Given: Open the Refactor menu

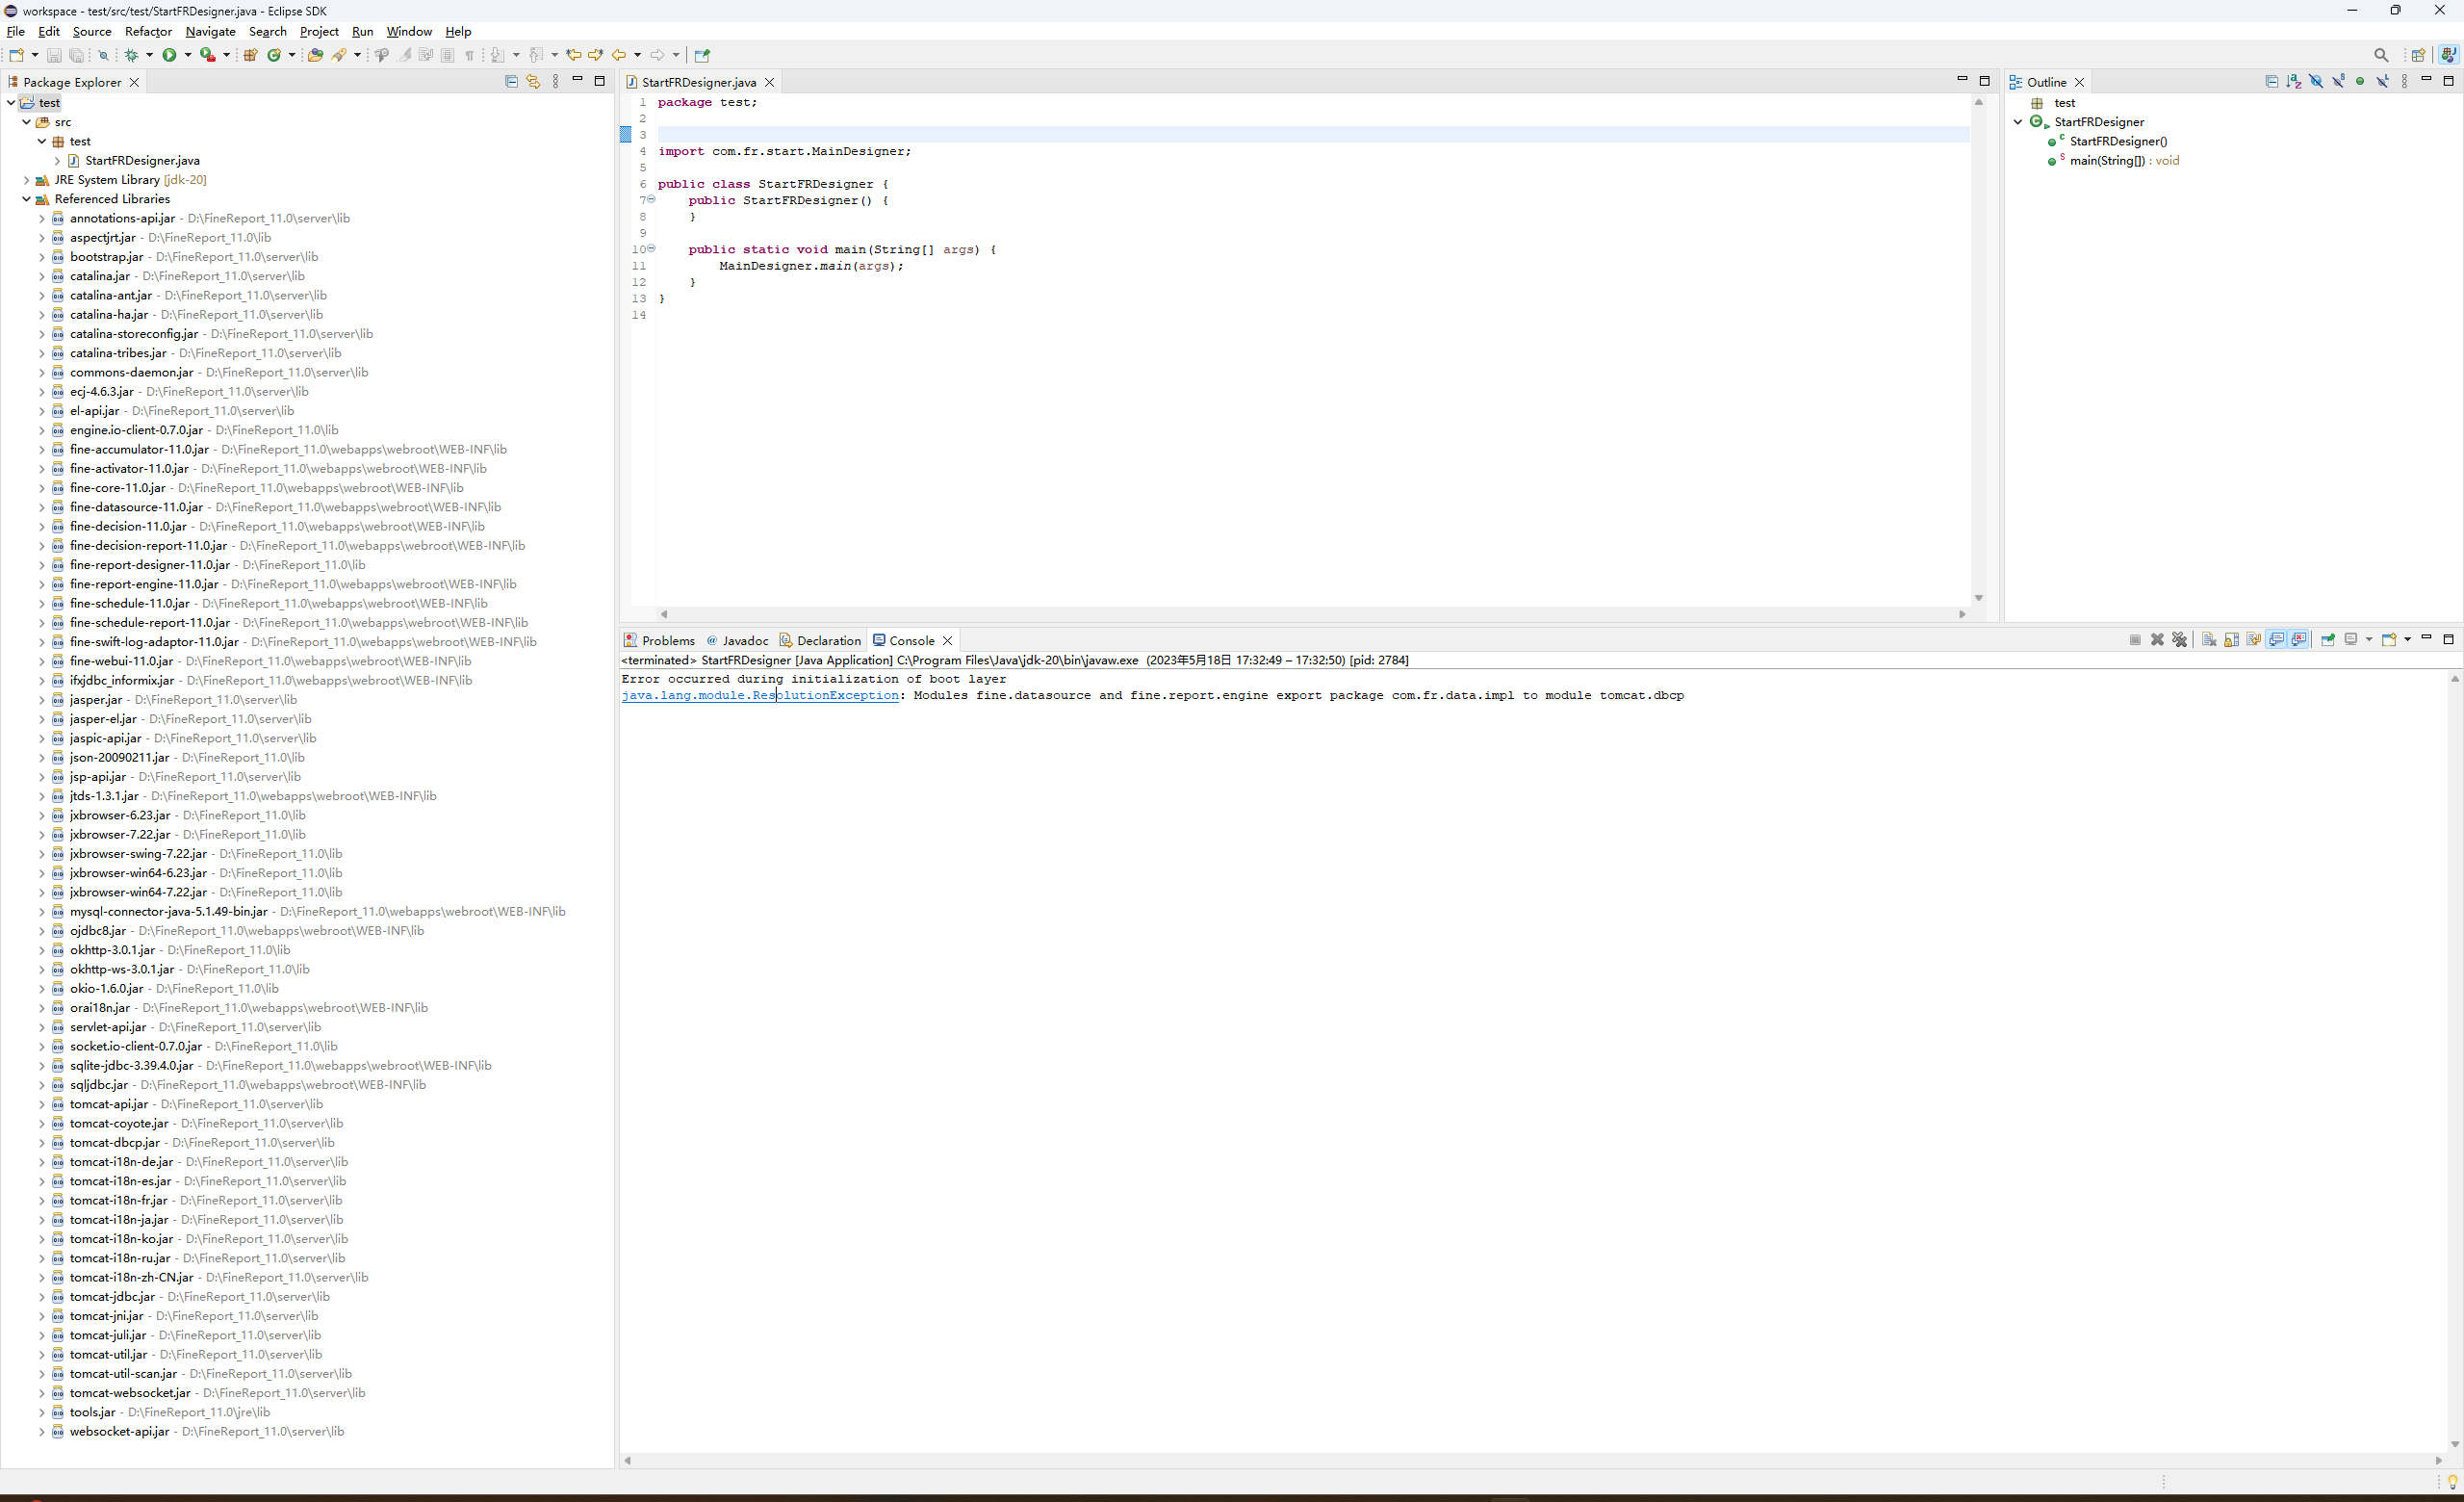Looking at the screenshot, I should pos(148,31).
